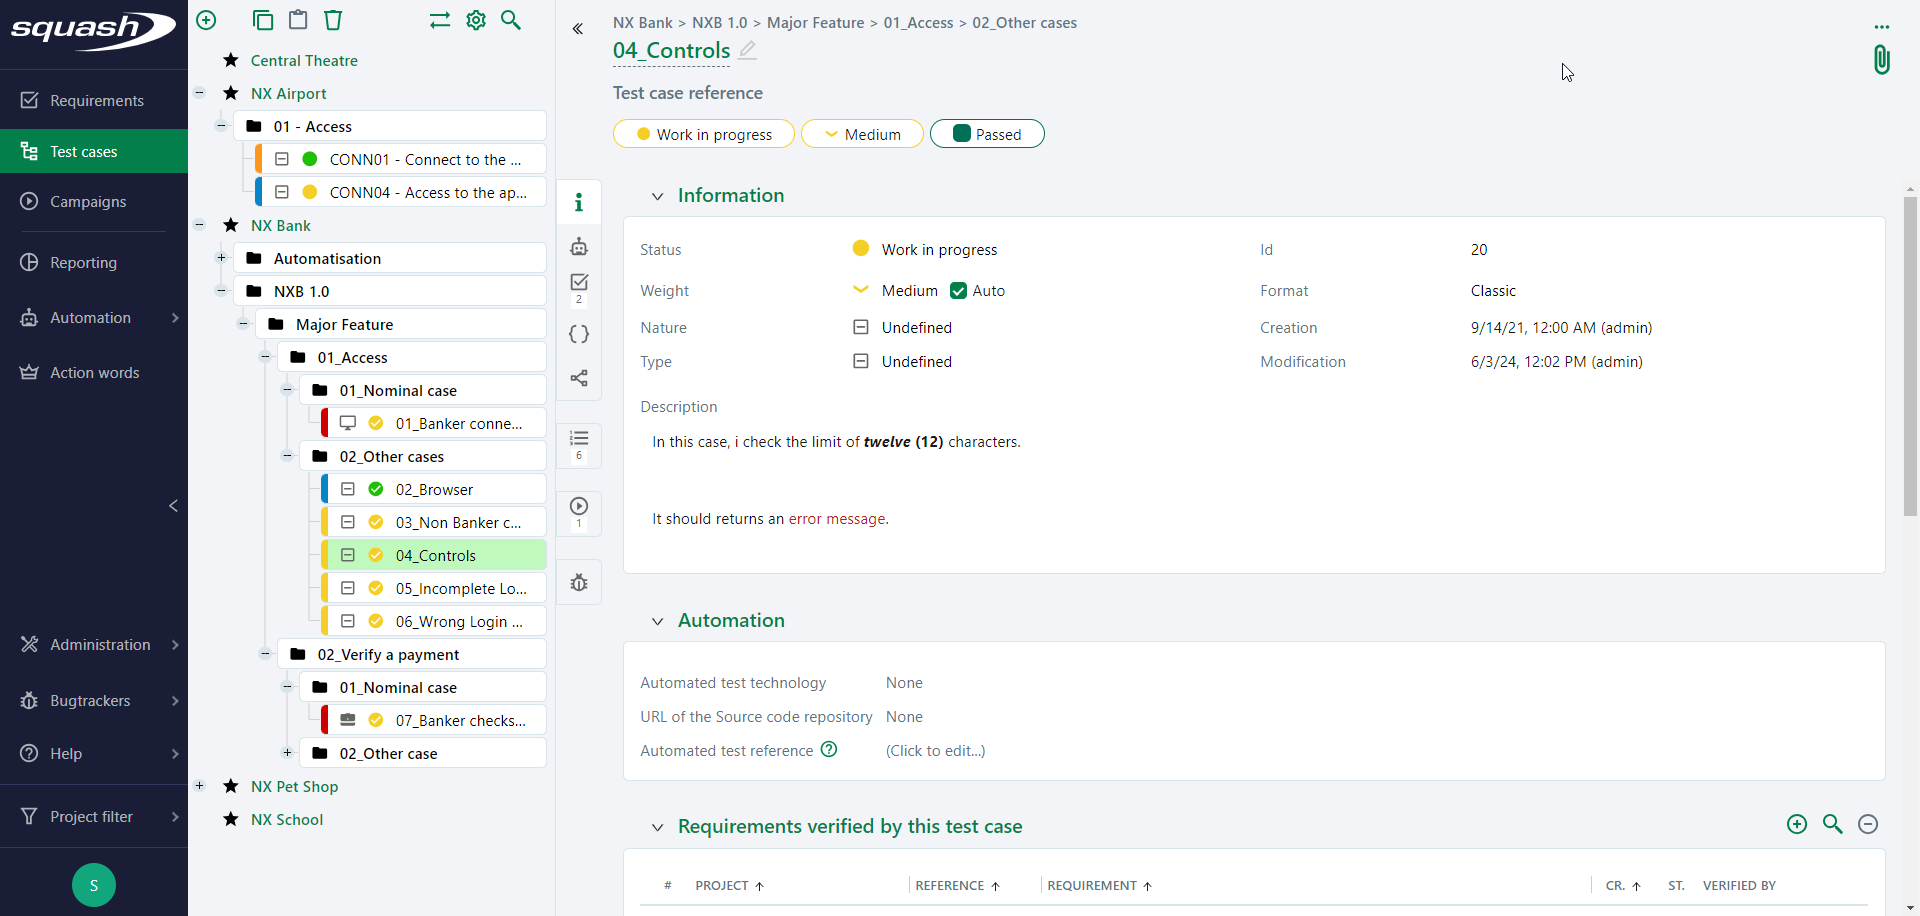Open the tree search magnifier icon

pyautogui.click(x=511, y=20)
